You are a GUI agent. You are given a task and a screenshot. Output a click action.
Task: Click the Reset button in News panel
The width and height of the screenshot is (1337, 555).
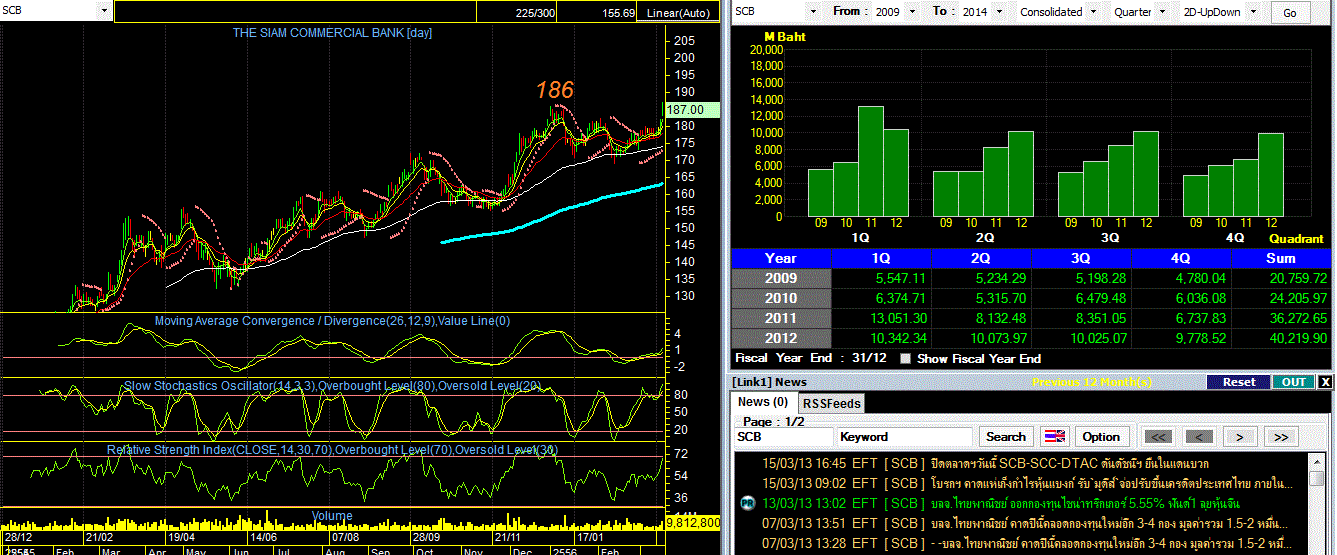tap(1238, 382)
